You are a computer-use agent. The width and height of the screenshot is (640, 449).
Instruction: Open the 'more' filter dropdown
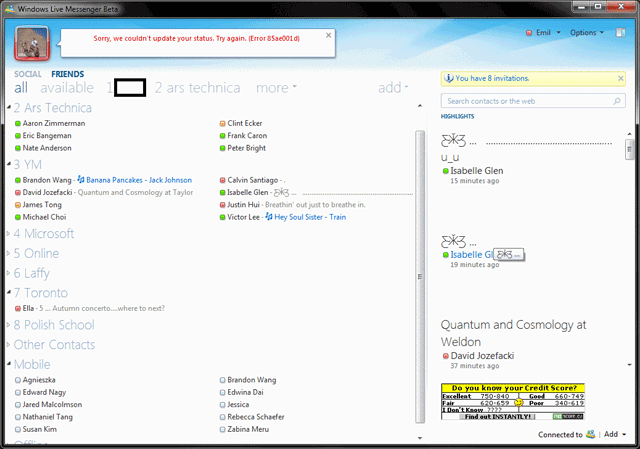[276, 88]
